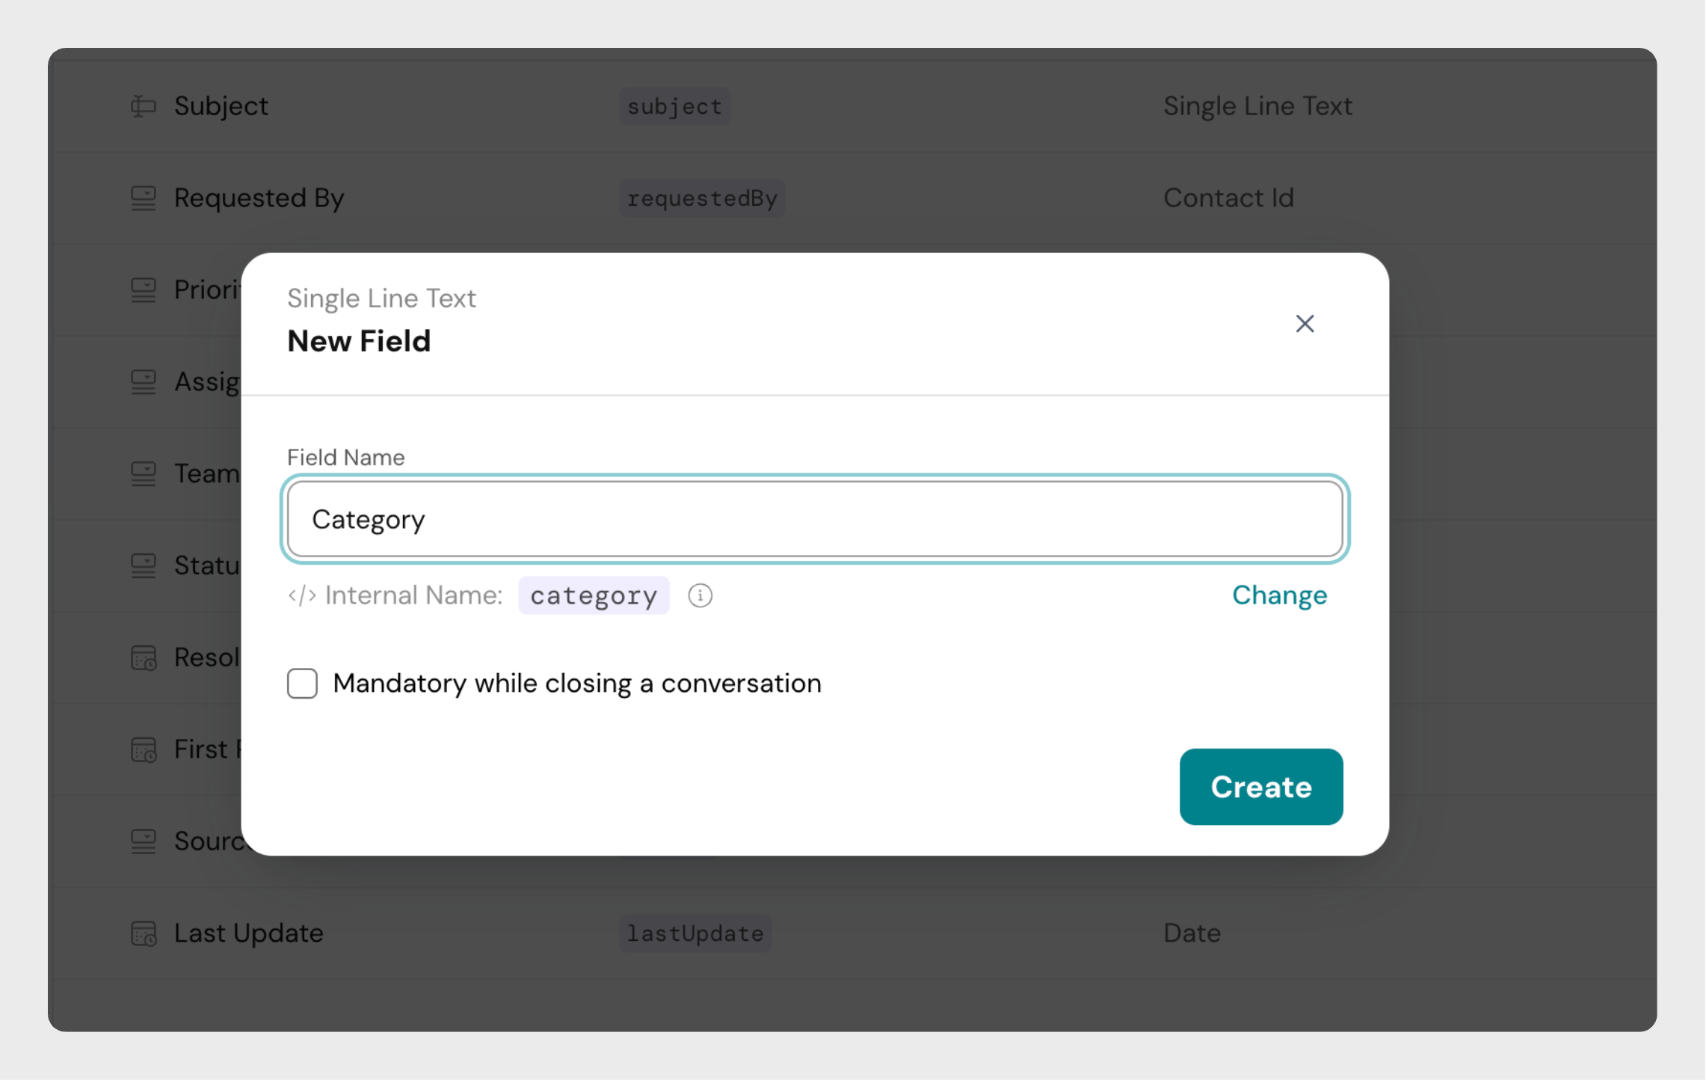Image resolution: width=1706 pixels, height=1080 pixels.
Task: Click the category internal name badge
Action: (593, 596)
